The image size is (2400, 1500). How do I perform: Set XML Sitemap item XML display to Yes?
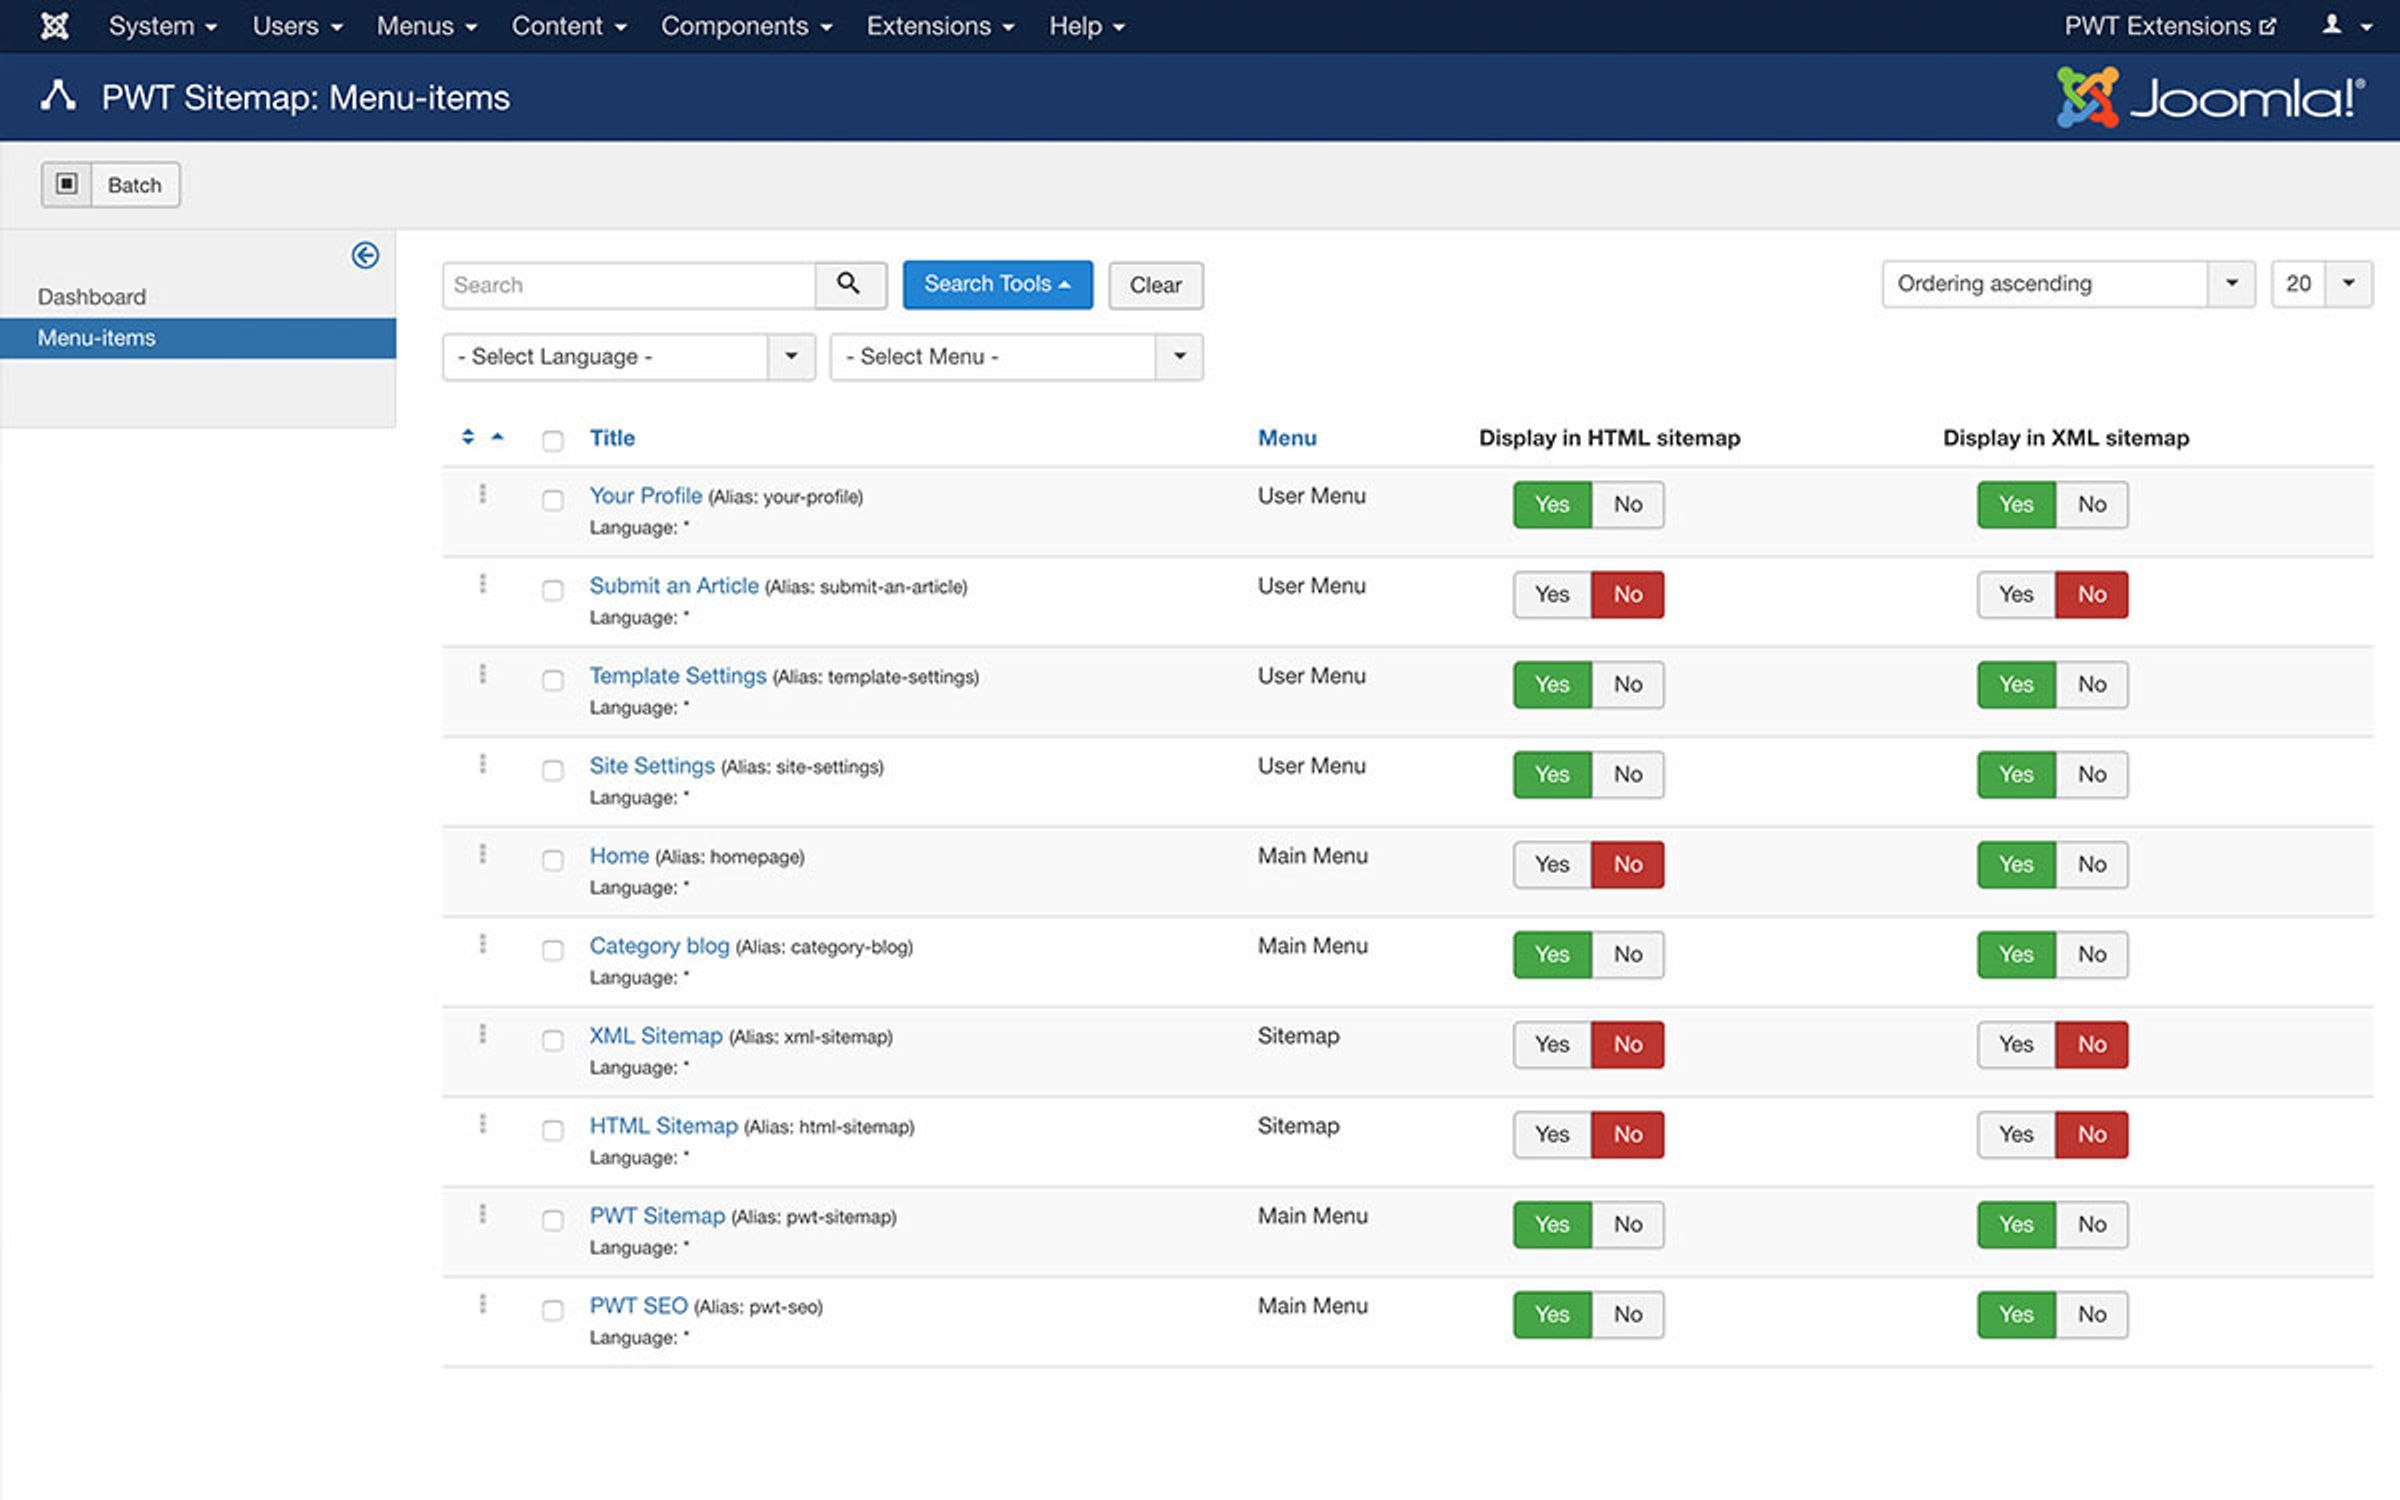click(x=2016, y=1044)
